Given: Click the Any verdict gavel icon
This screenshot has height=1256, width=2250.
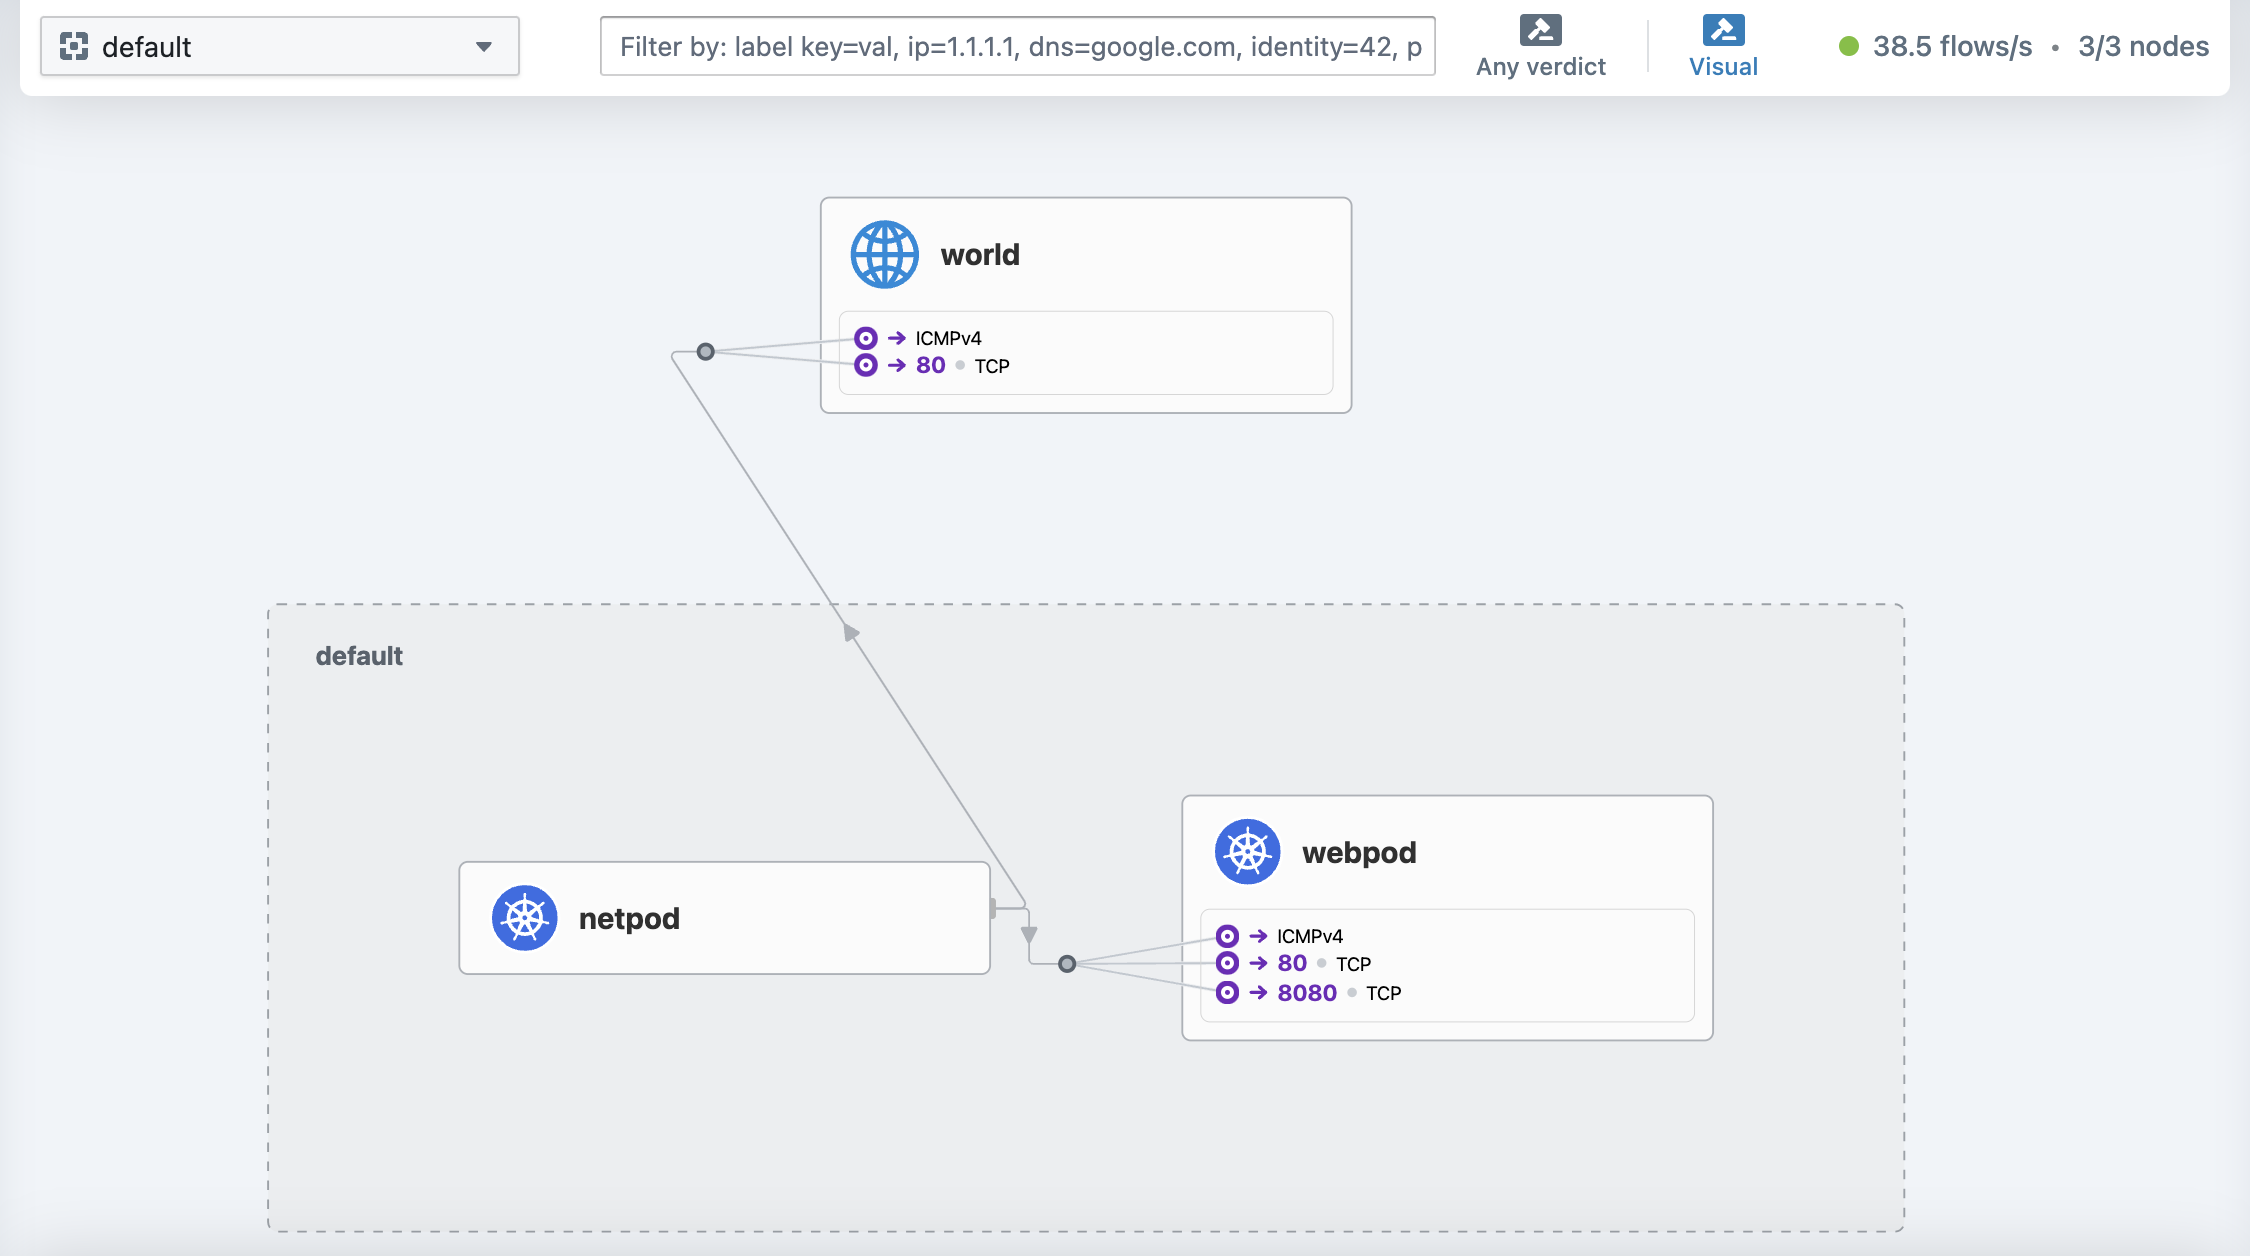Looking at the screenshot, I should pos(1540,30).
